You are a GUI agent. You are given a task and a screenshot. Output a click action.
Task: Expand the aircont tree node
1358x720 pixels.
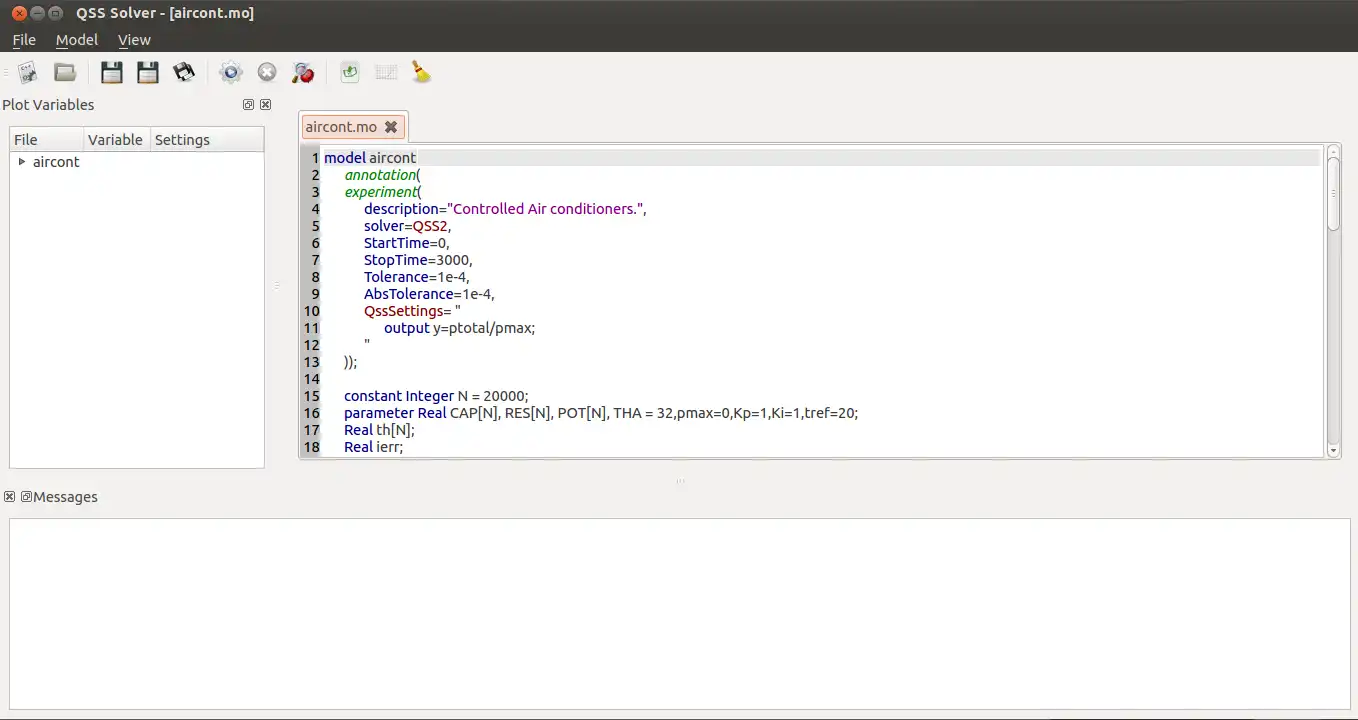(22, 162)
